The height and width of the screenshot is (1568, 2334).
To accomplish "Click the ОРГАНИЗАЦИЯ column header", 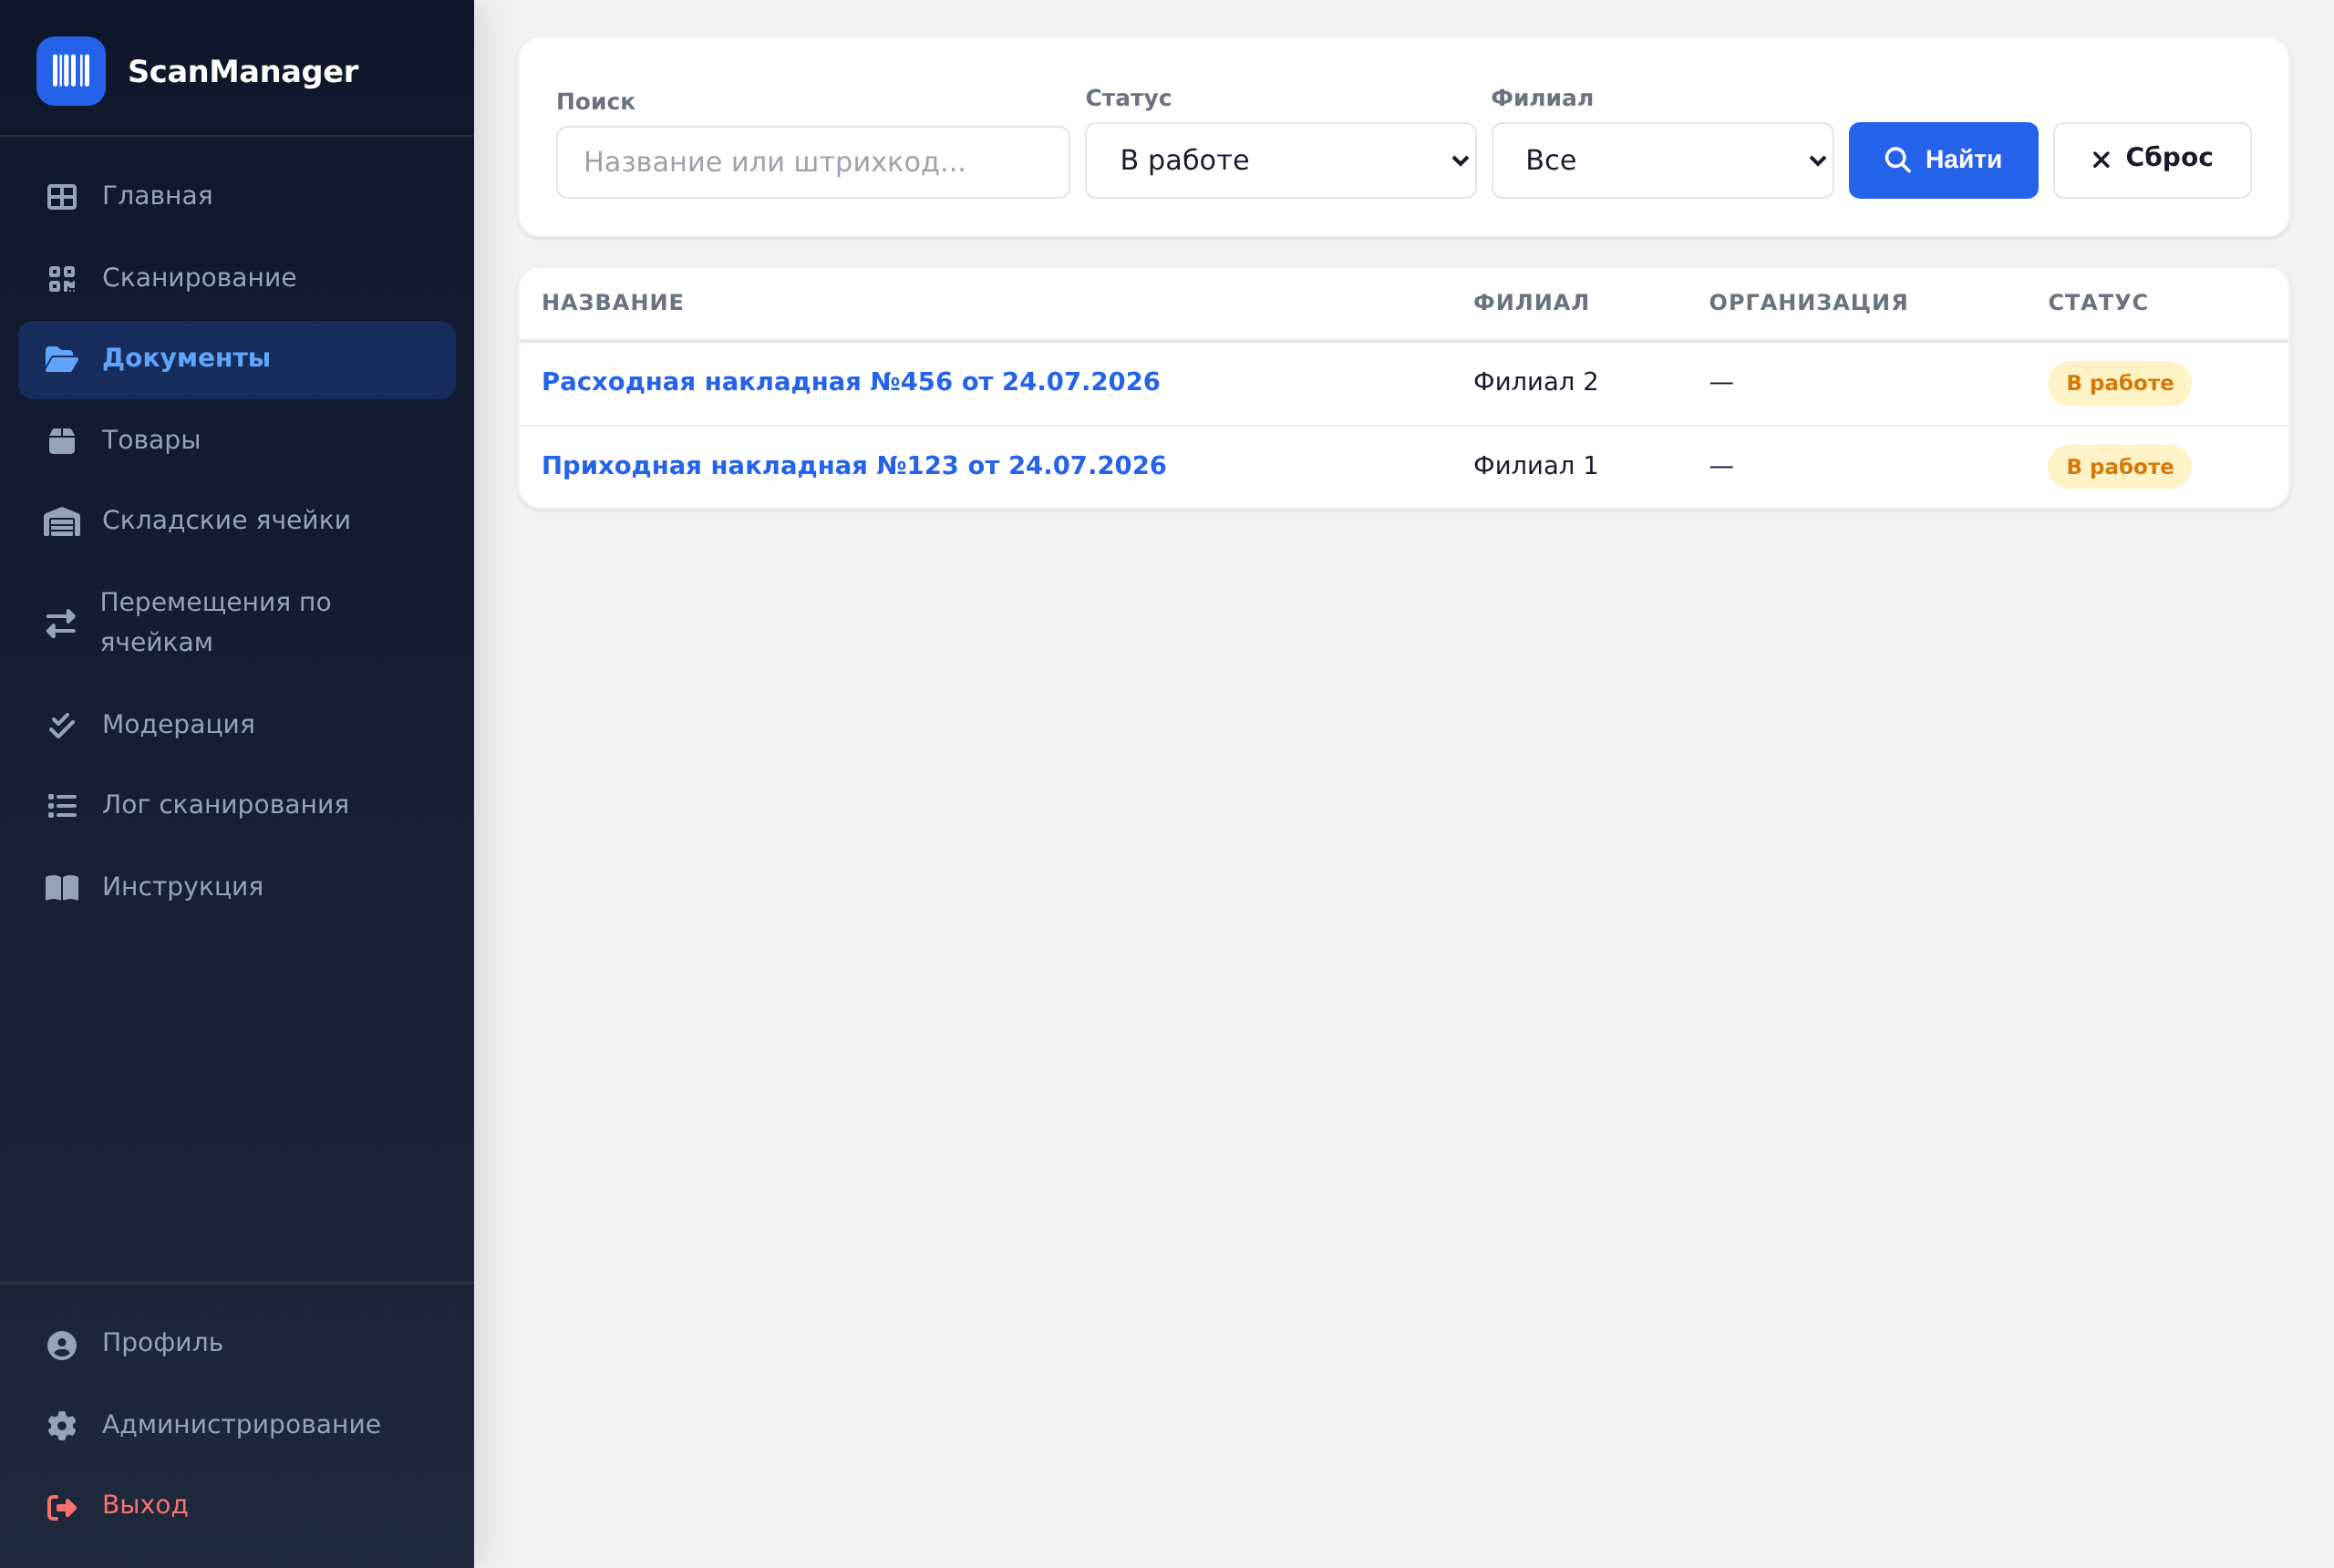I will point(1808,303).
